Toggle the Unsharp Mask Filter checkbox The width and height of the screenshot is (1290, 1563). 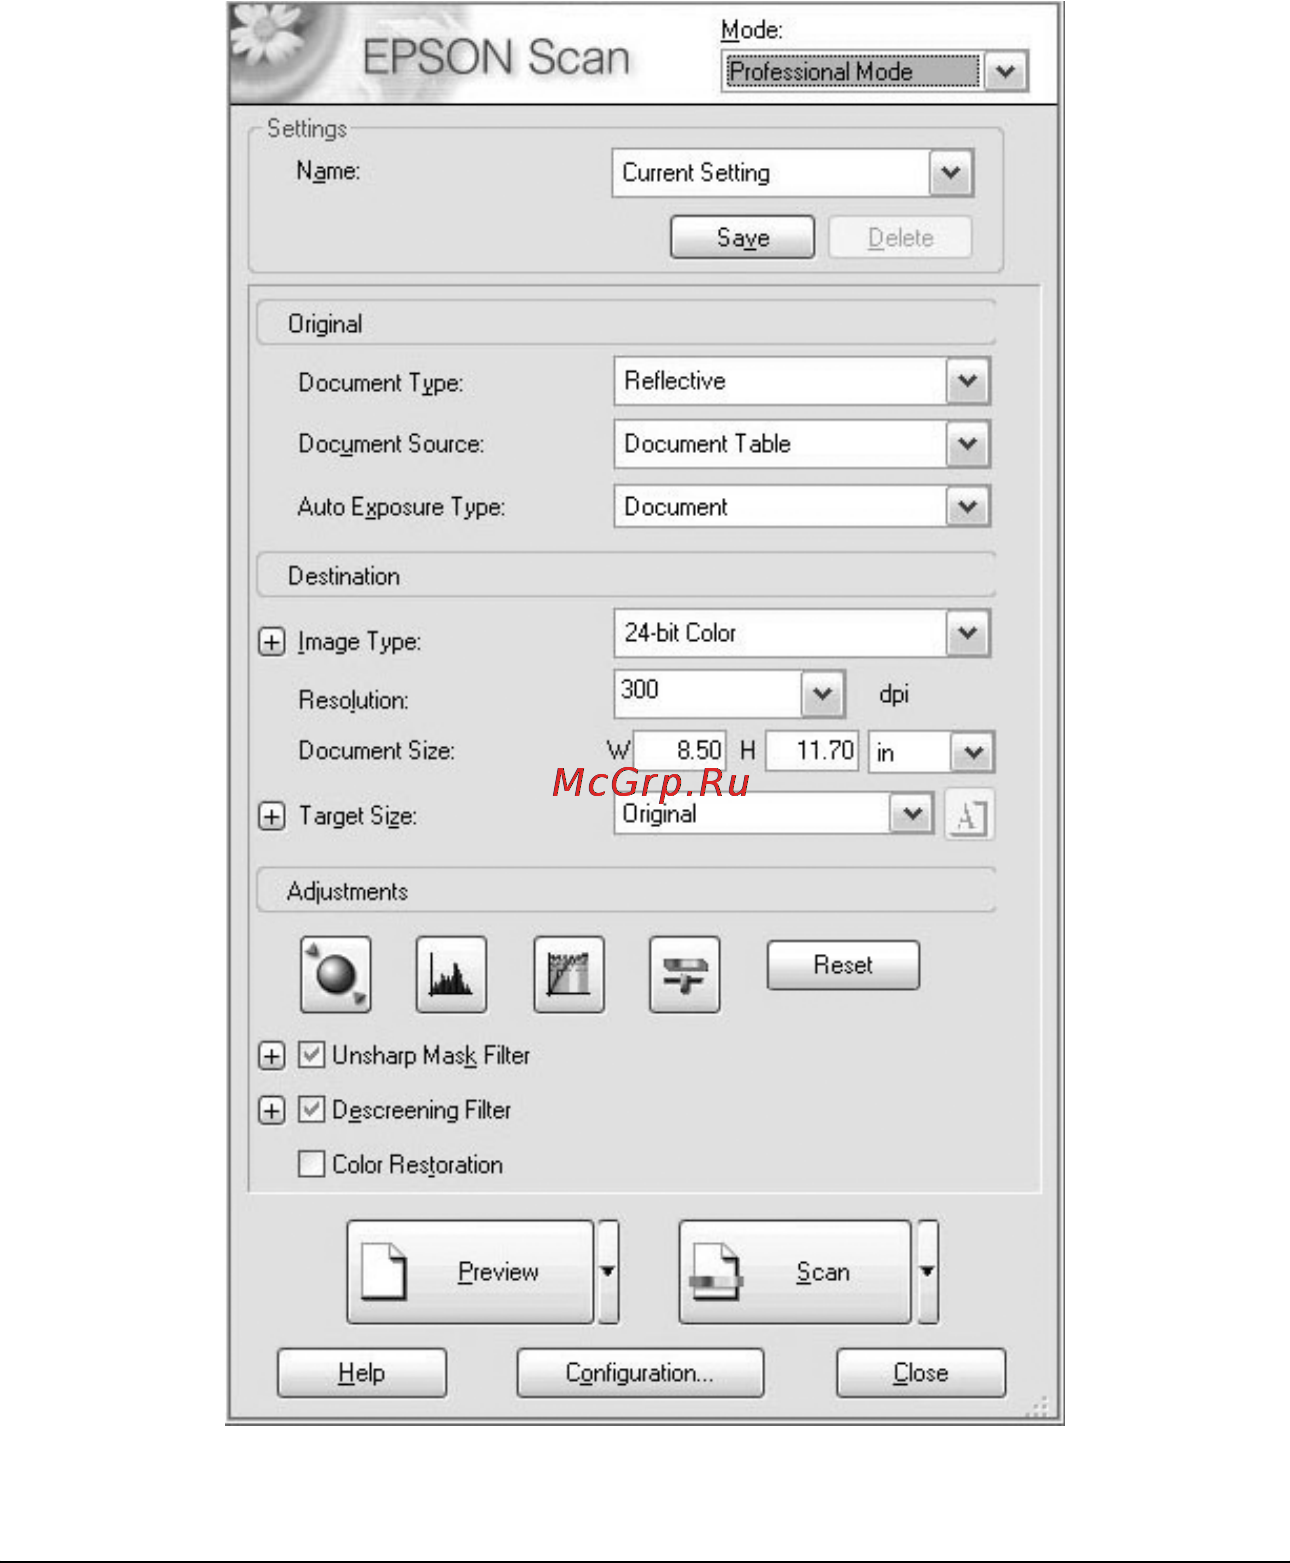tap(311, 1055)
